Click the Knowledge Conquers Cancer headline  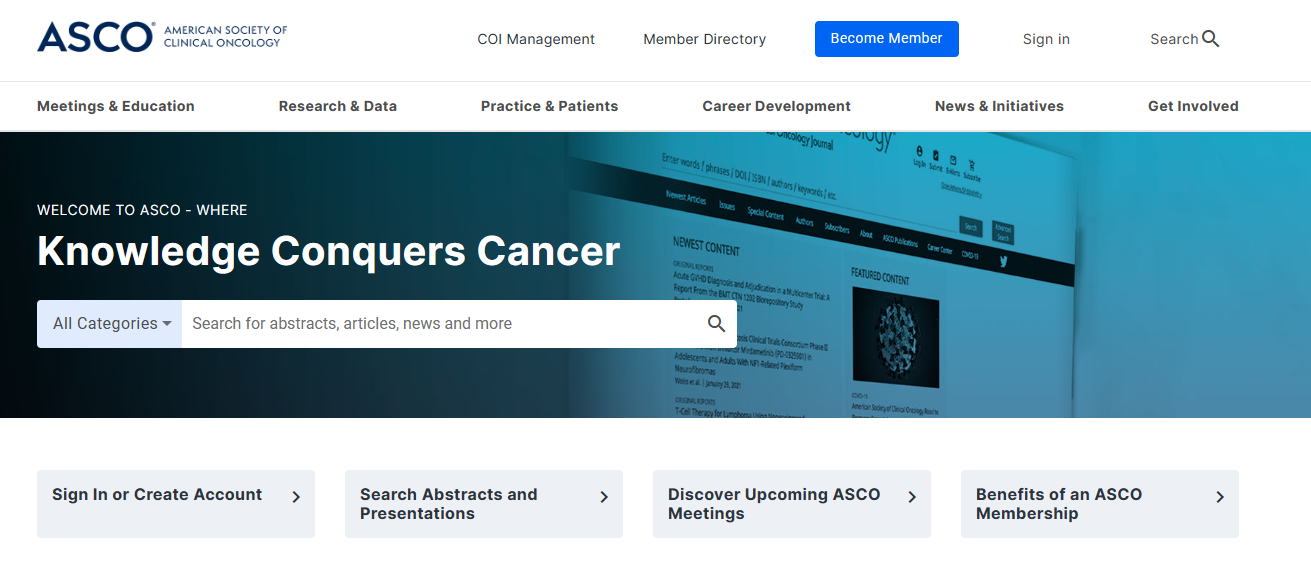pos(329,251)
